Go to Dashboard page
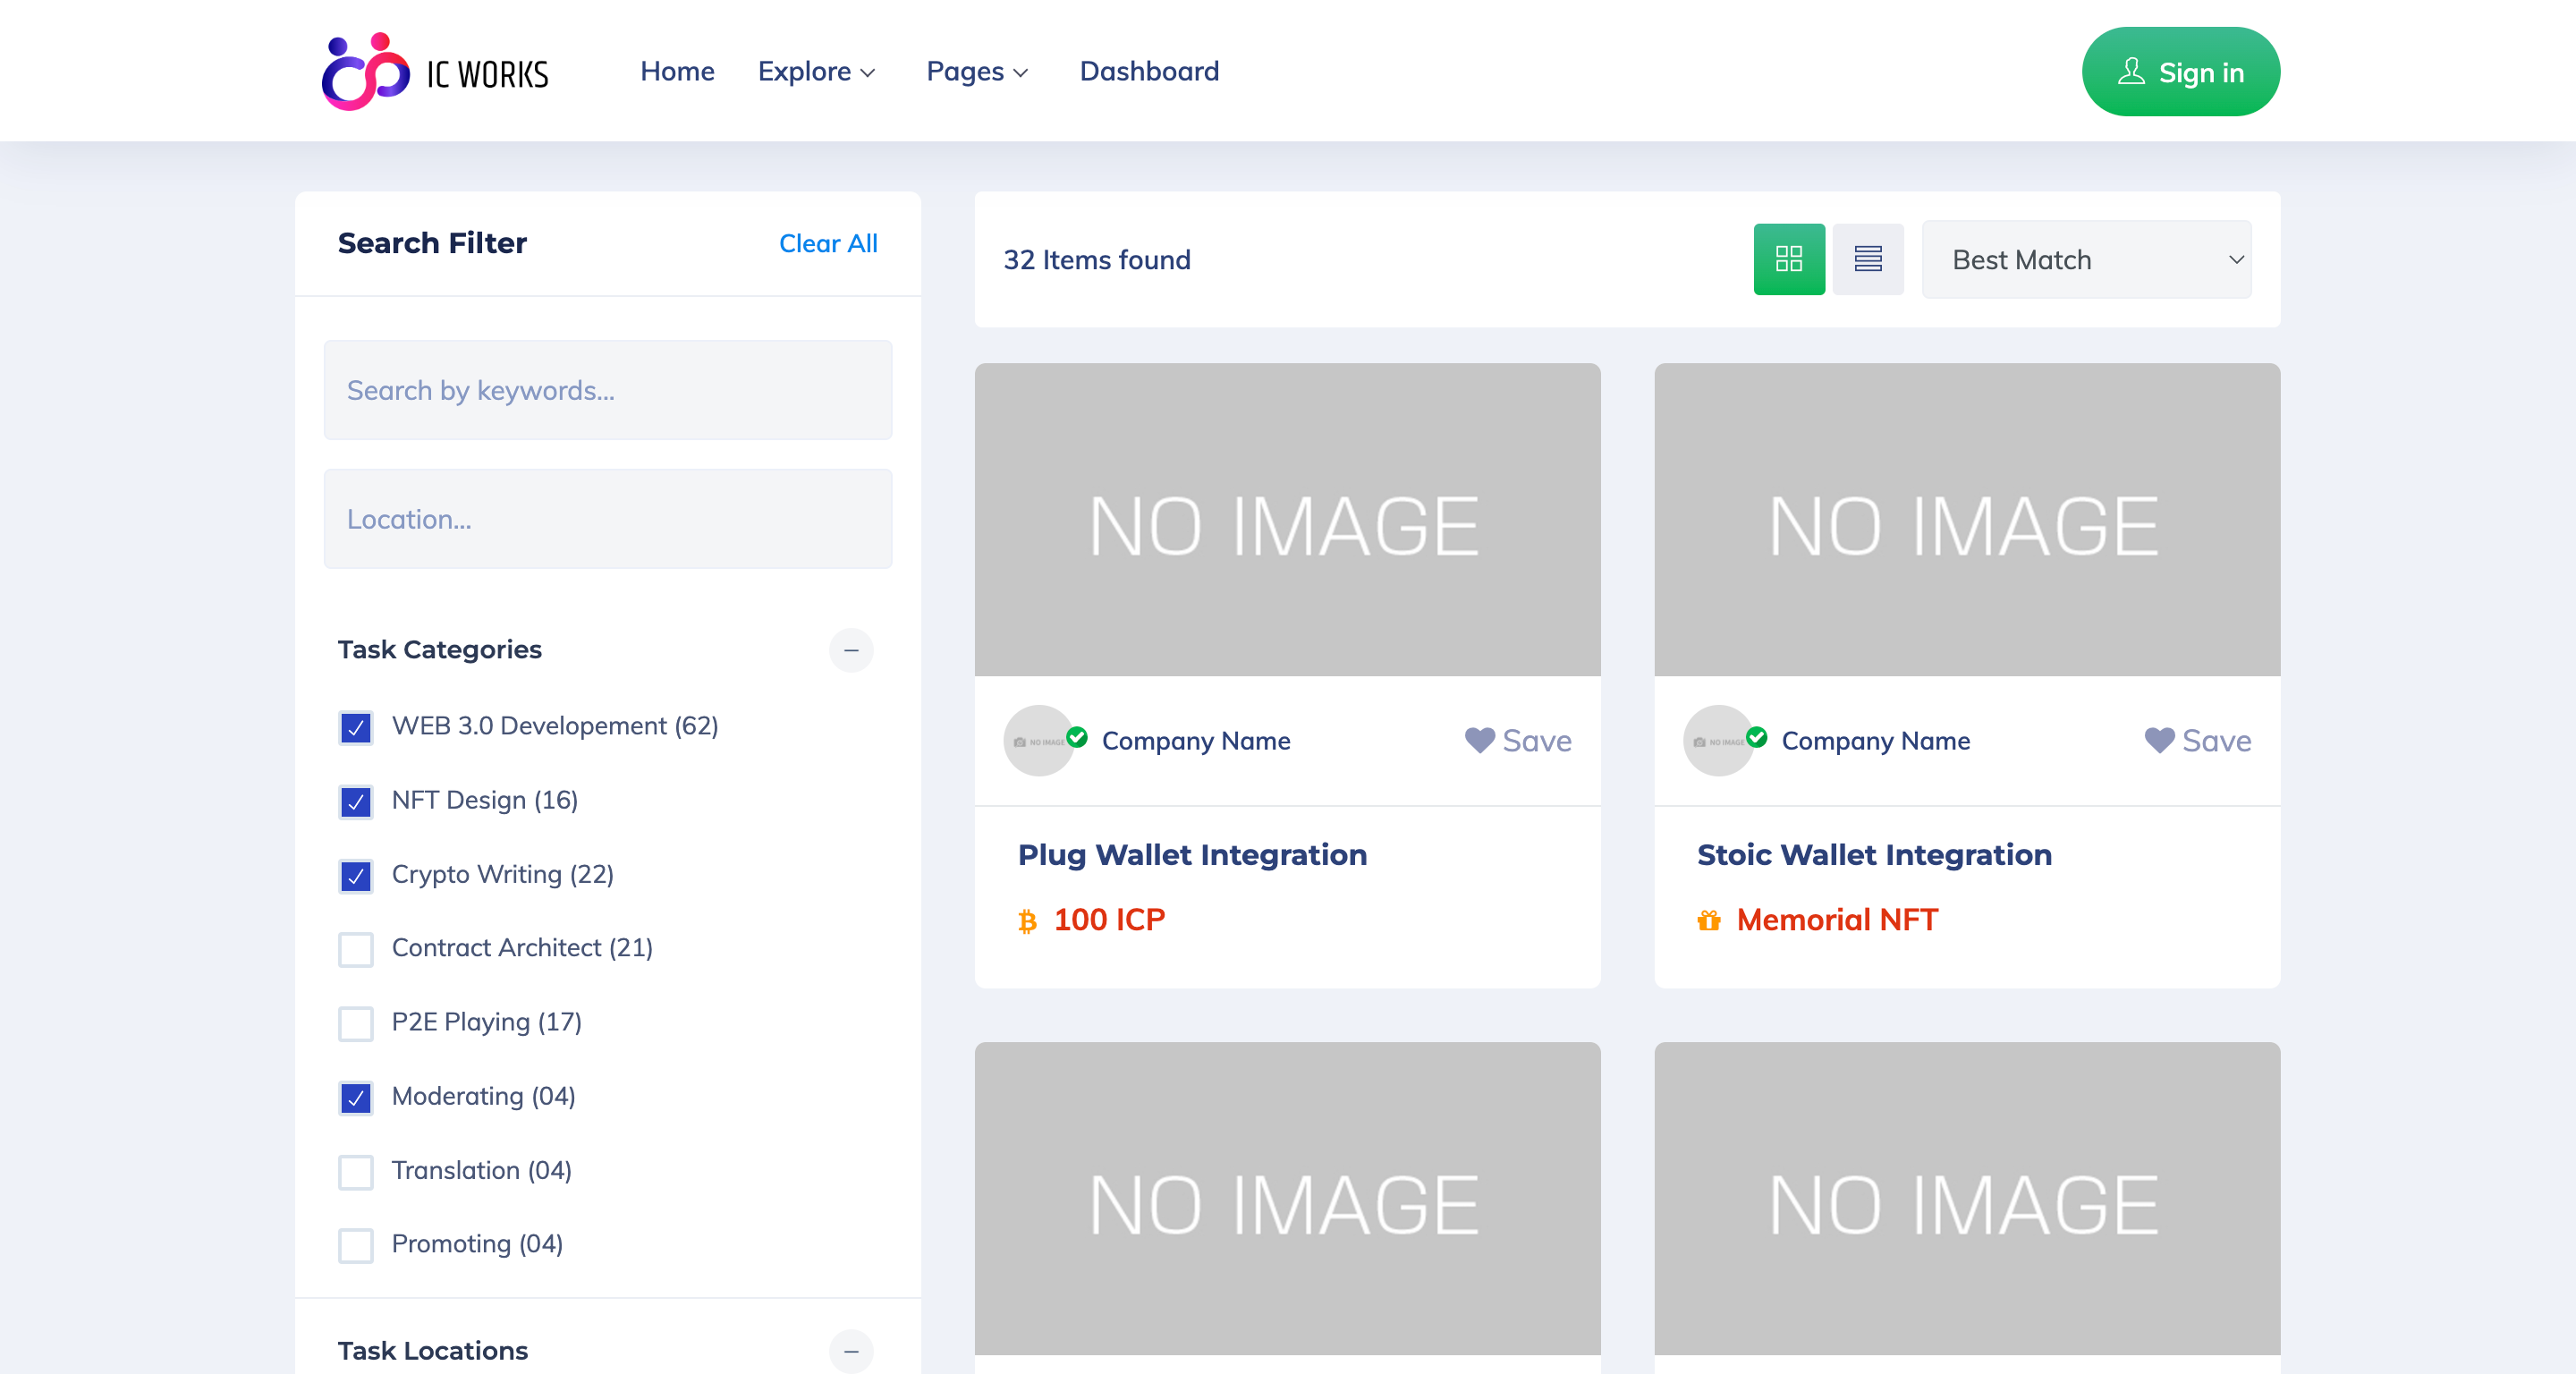The image size is (2576, 1374). click(1149, 72)
